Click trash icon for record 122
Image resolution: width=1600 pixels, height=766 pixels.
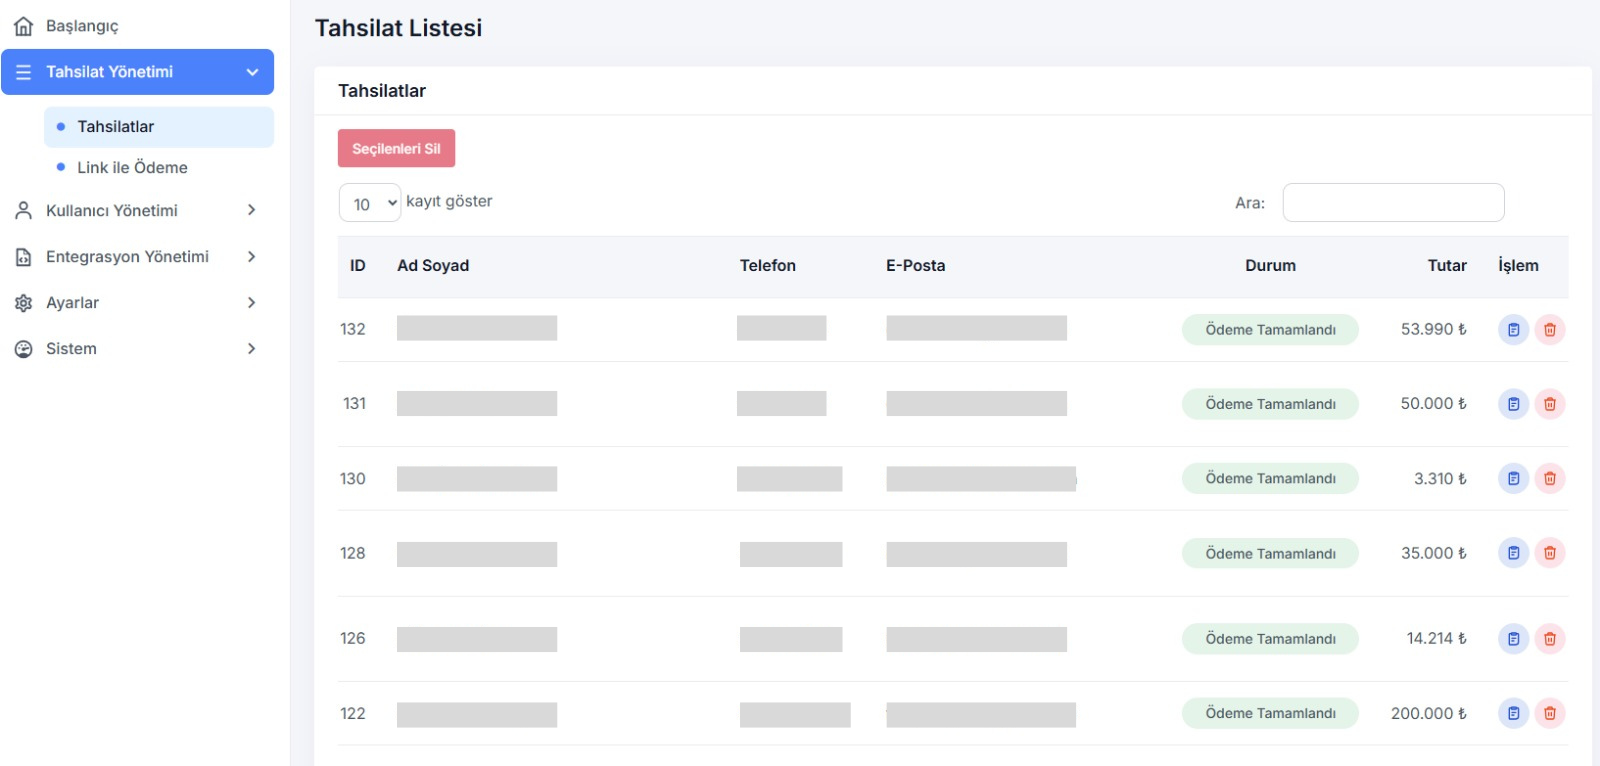pyautogui.click(x=1549, y=713)
